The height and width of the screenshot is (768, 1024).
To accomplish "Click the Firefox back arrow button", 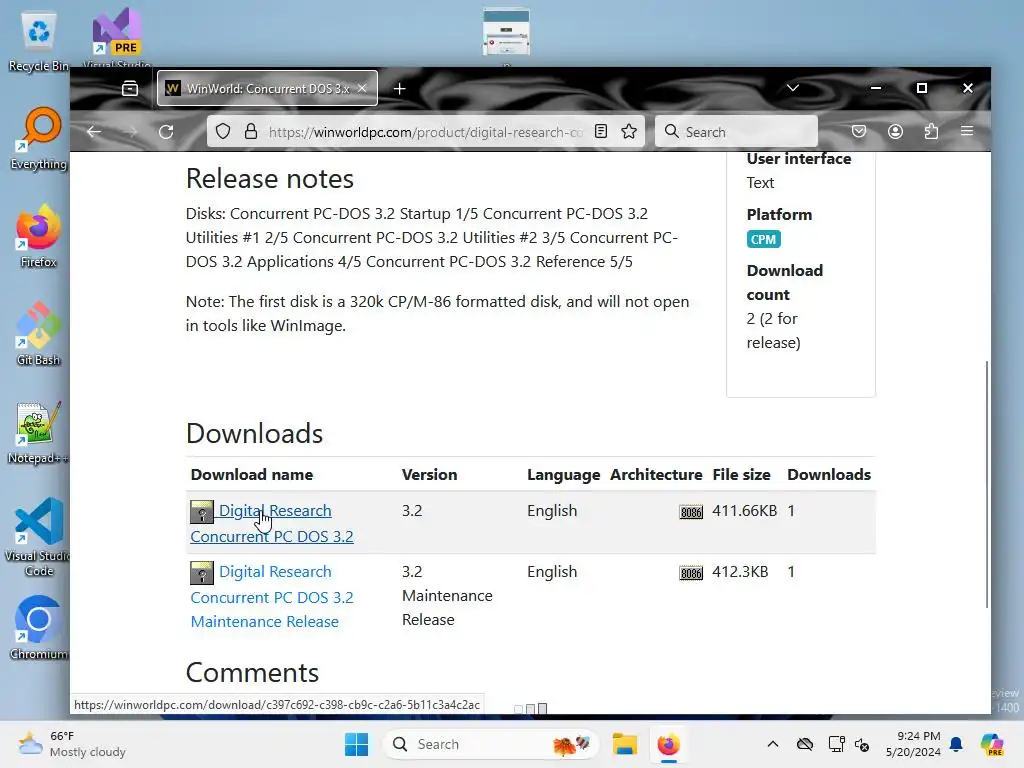I will [94, 132].
